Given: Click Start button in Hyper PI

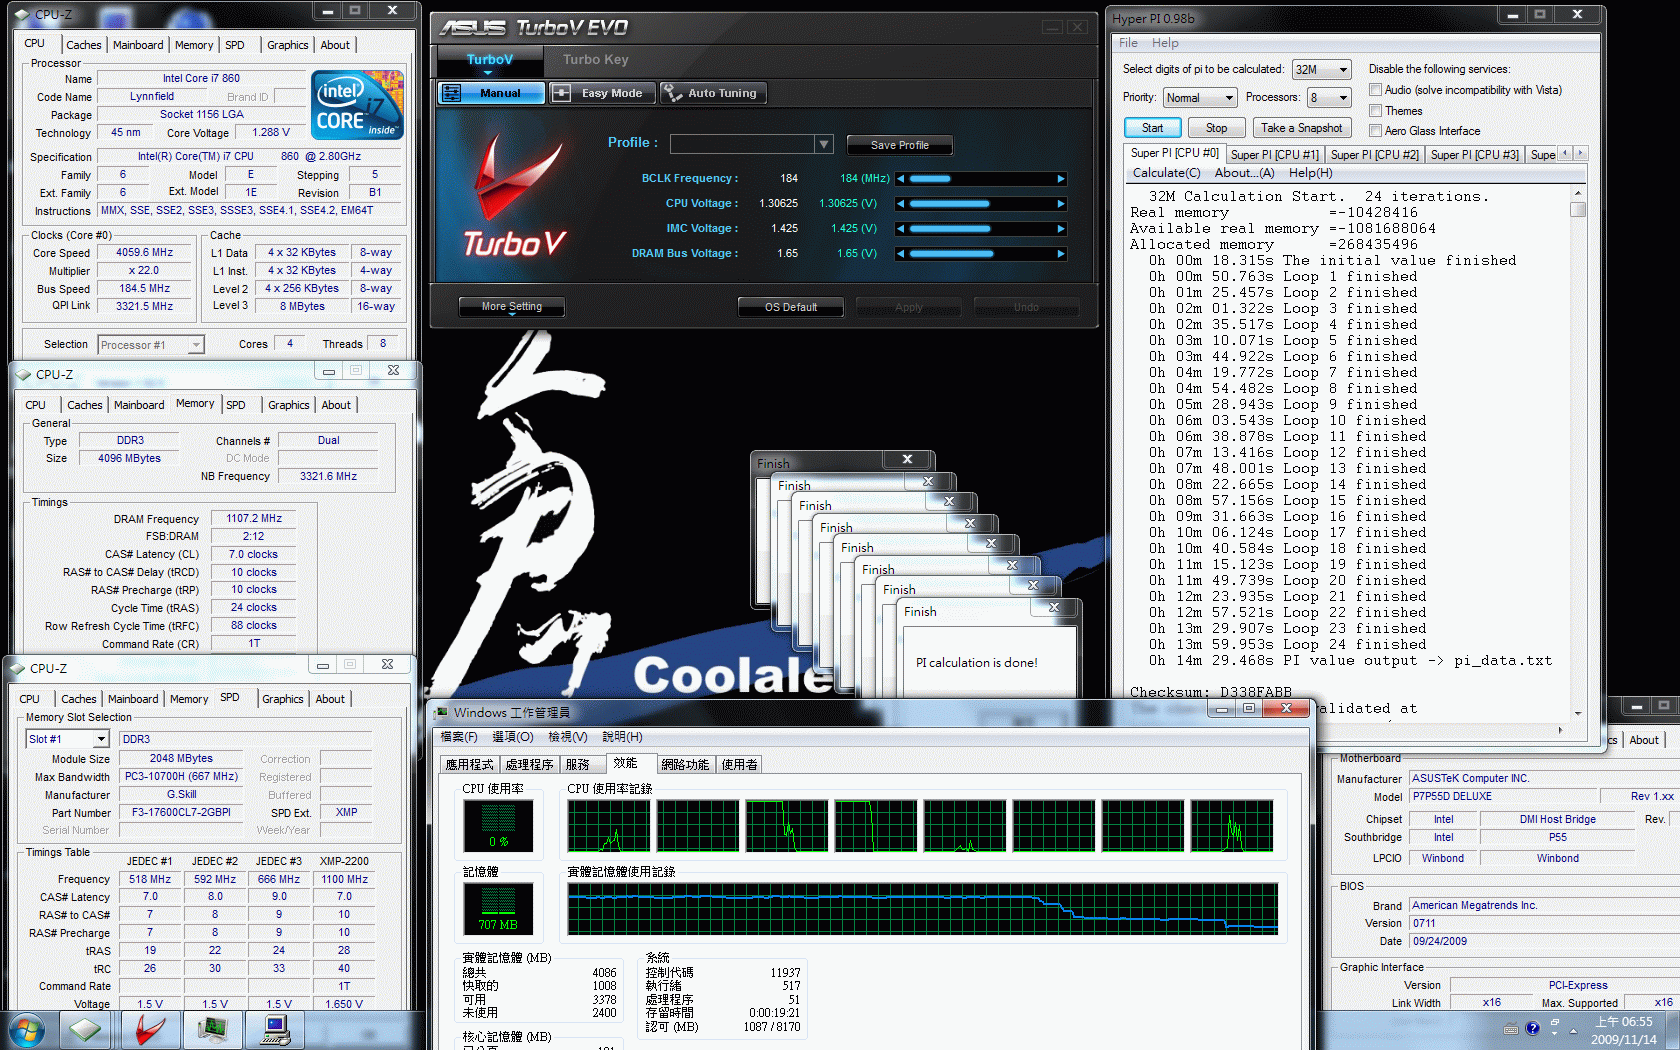Looking at the screenshot, I should pyautogui.click(x=1153, y=128).
